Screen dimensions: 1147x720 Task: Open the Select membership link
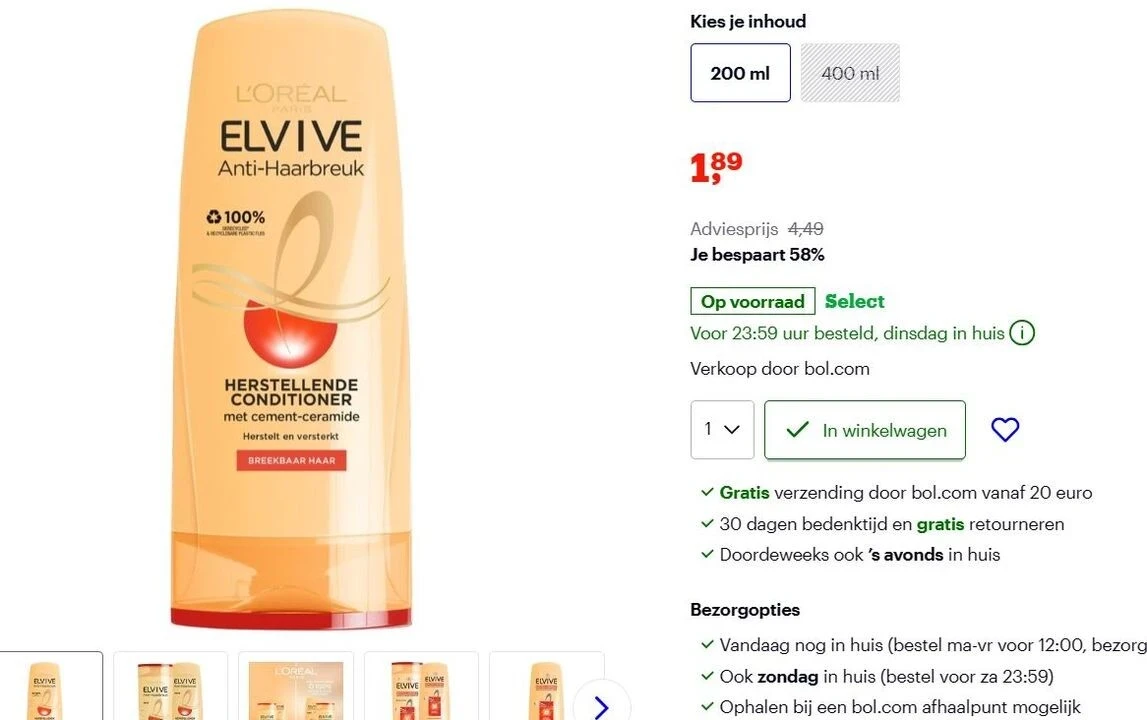coord(854,301)
